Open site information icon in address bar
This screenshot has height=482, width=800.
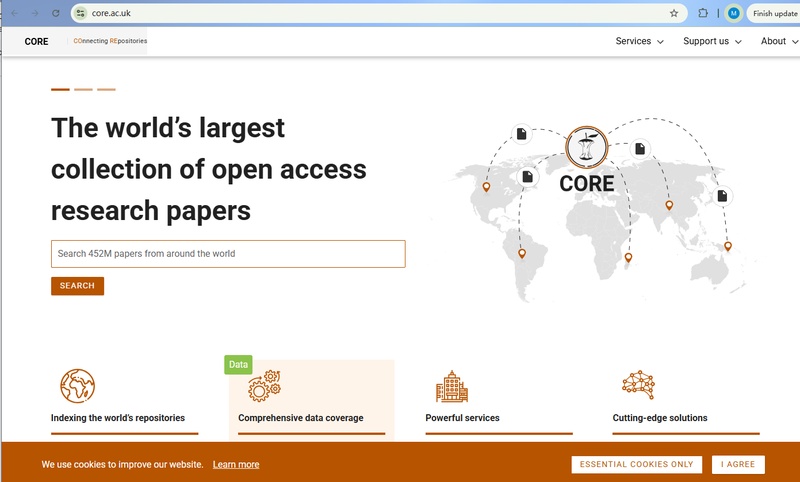pos(81,13)
